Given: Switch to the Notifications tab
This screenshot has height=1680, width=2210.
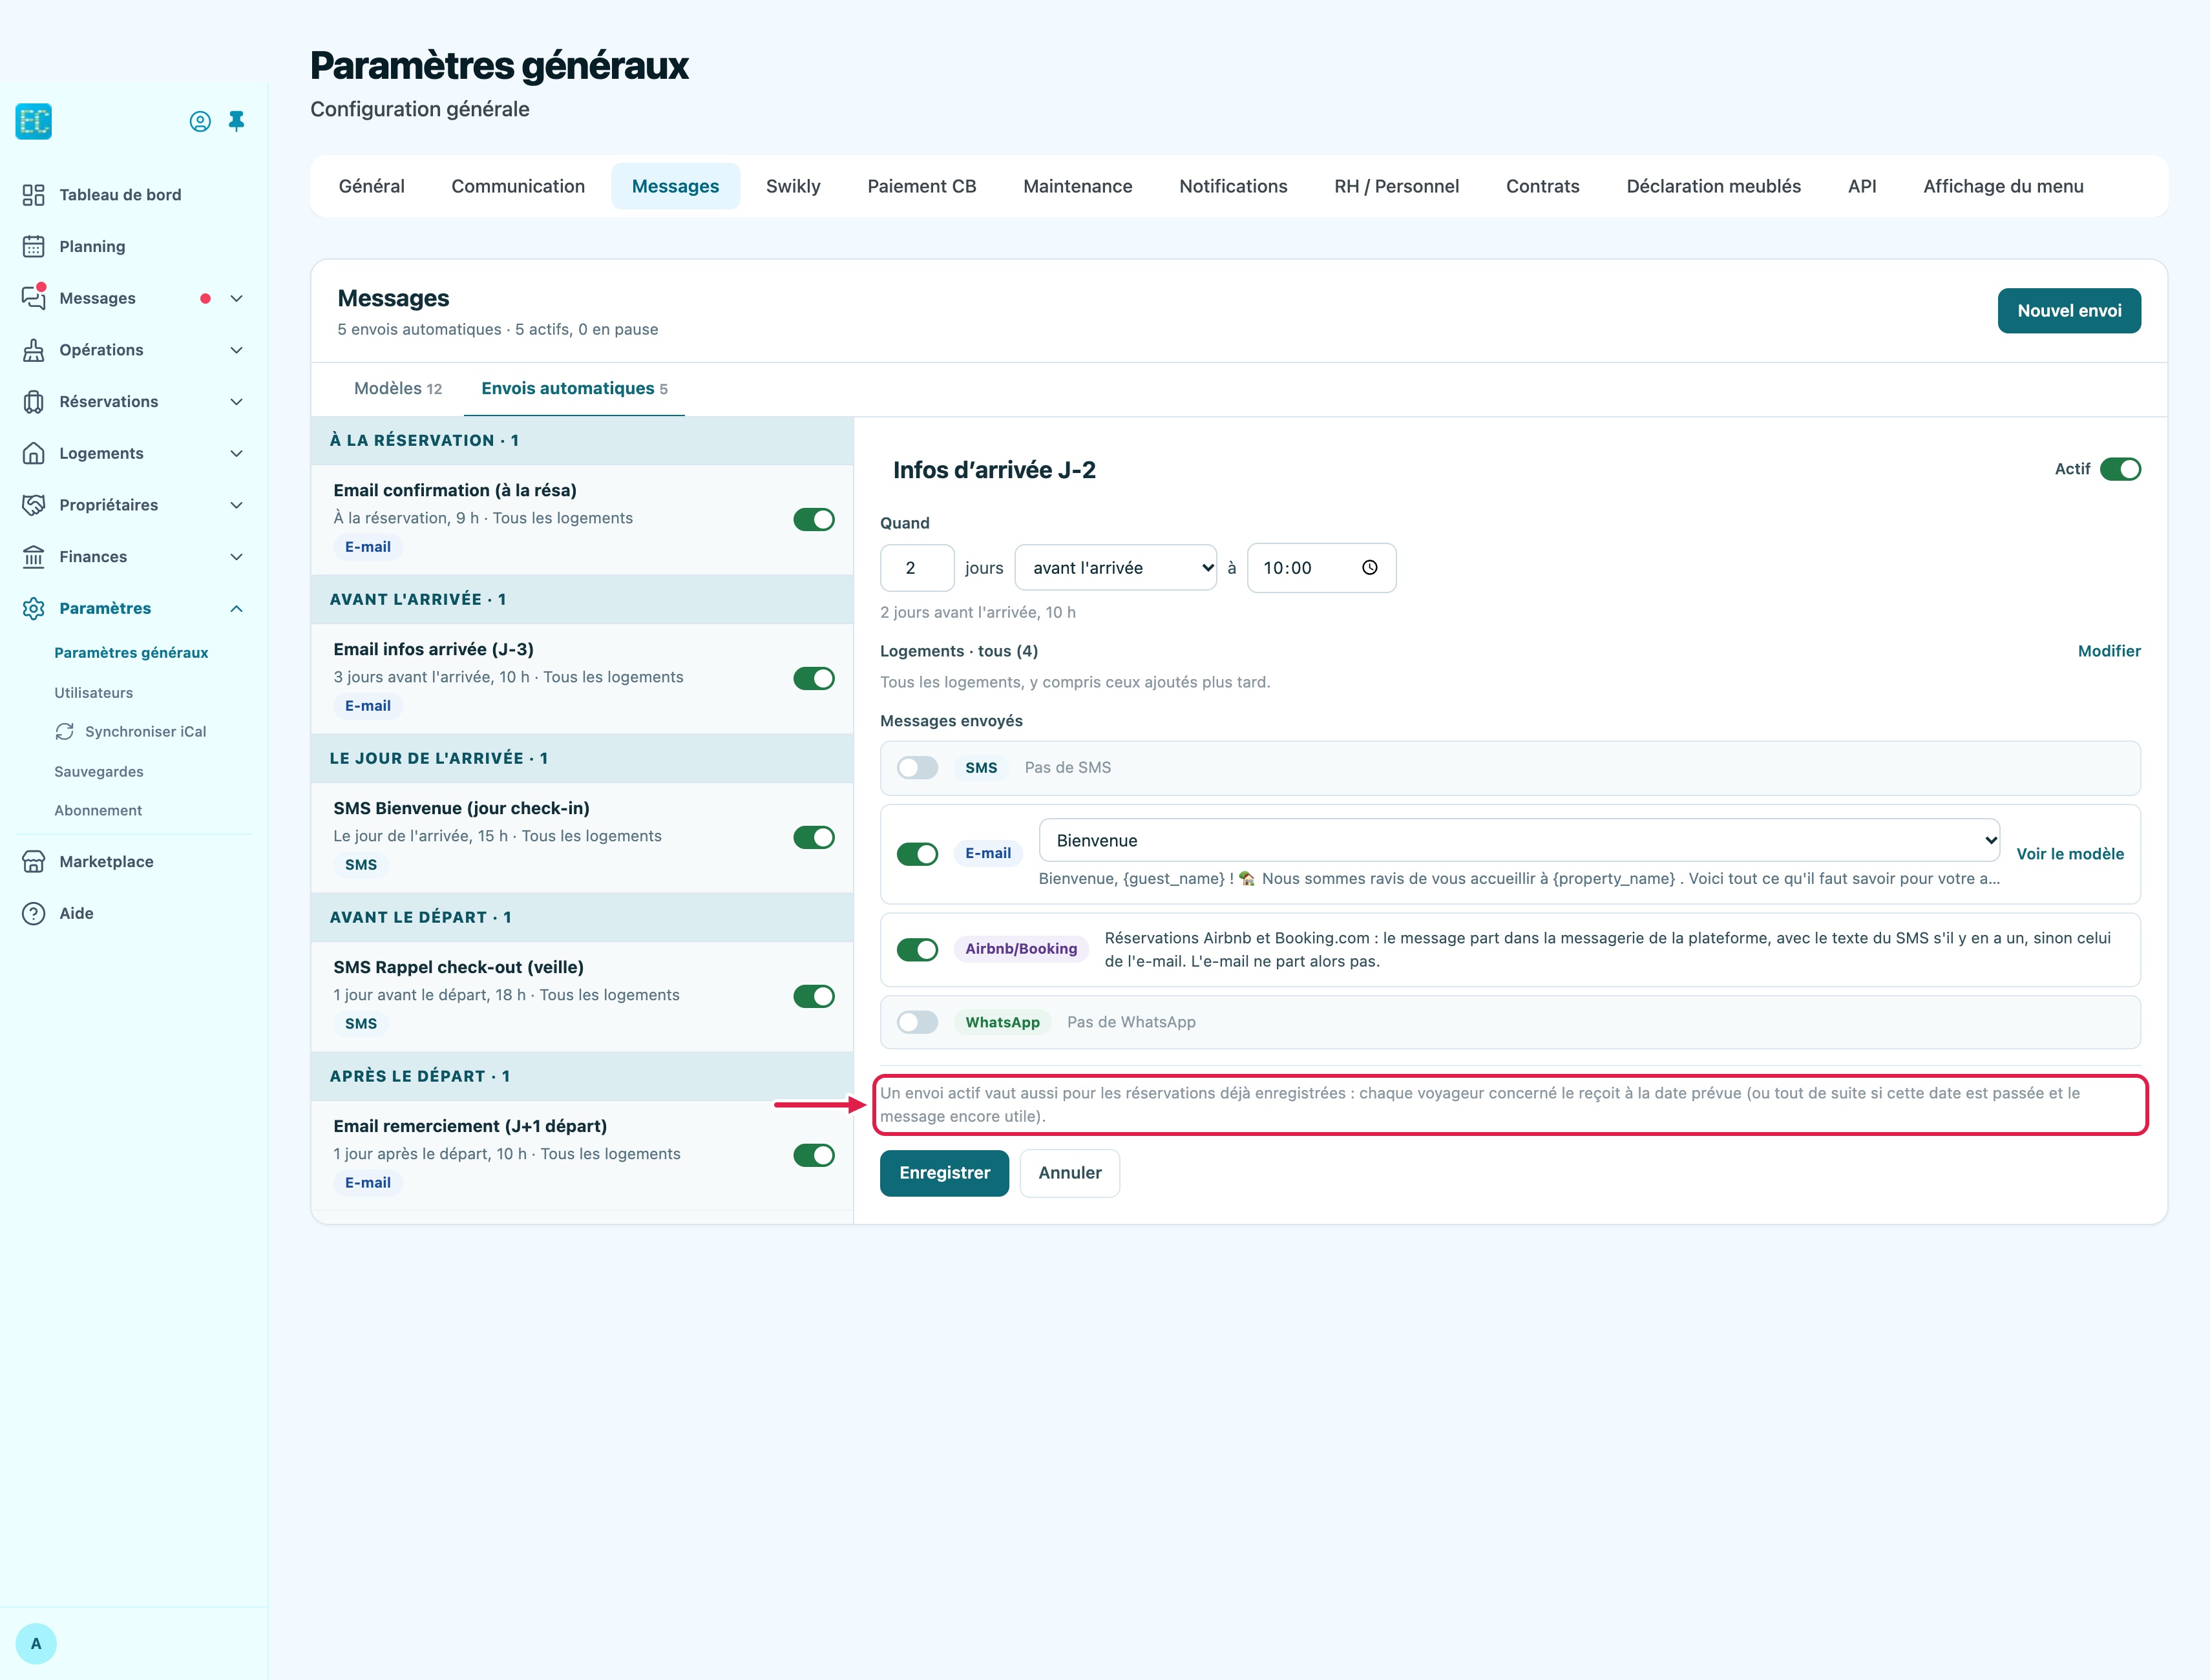Looking at the screenshot, I should tap(1233, 186).
